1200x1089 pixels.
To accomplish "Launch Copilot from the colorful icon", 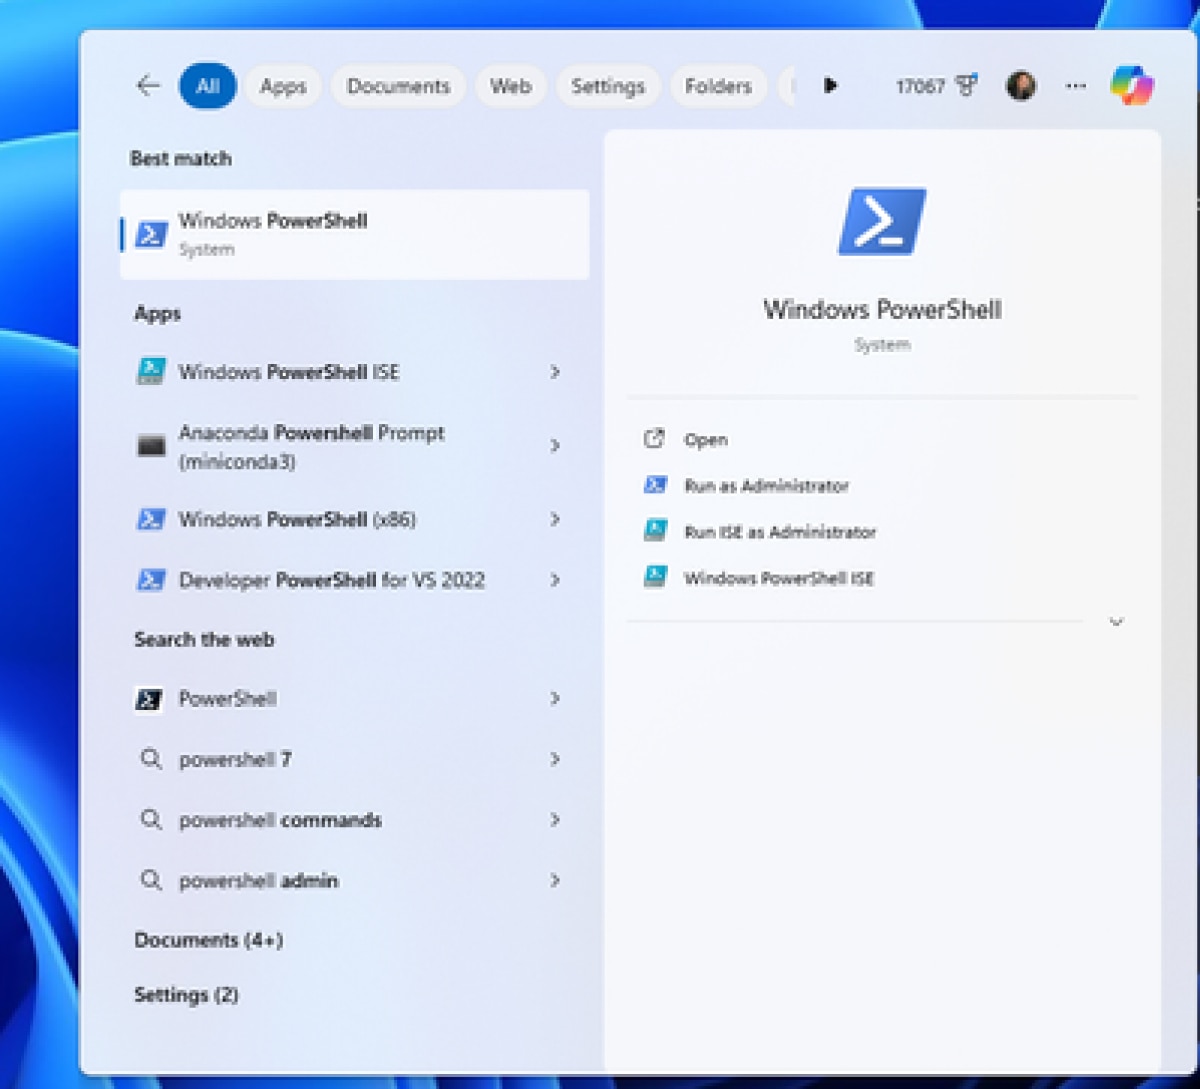I will (1132, 86).
